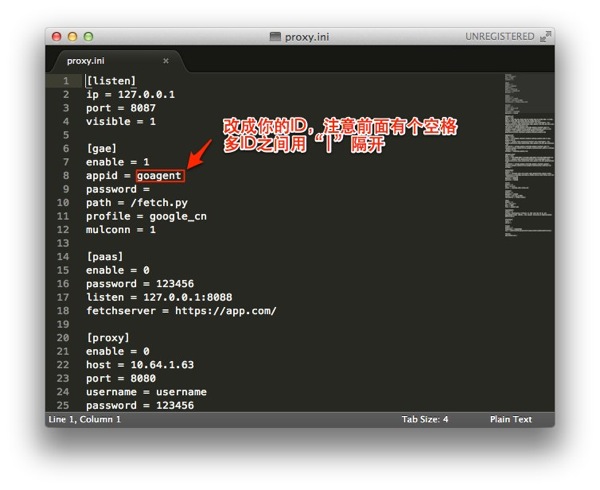Click the UNREGISTERED label in title bar
The image size is (600, 490).
coord(499,36)
